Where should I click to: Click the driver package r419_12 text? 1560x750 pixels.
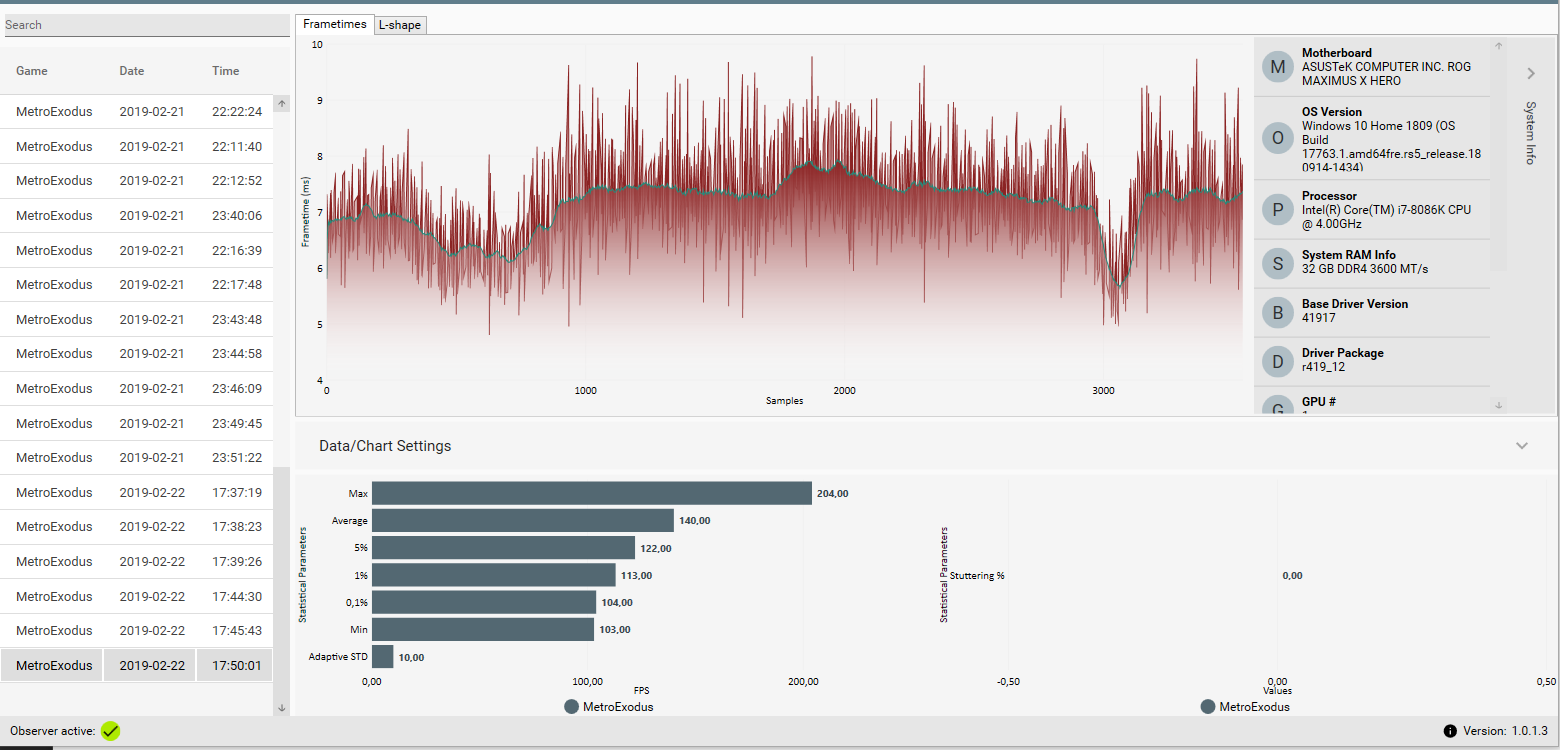tap(1323, 367)
